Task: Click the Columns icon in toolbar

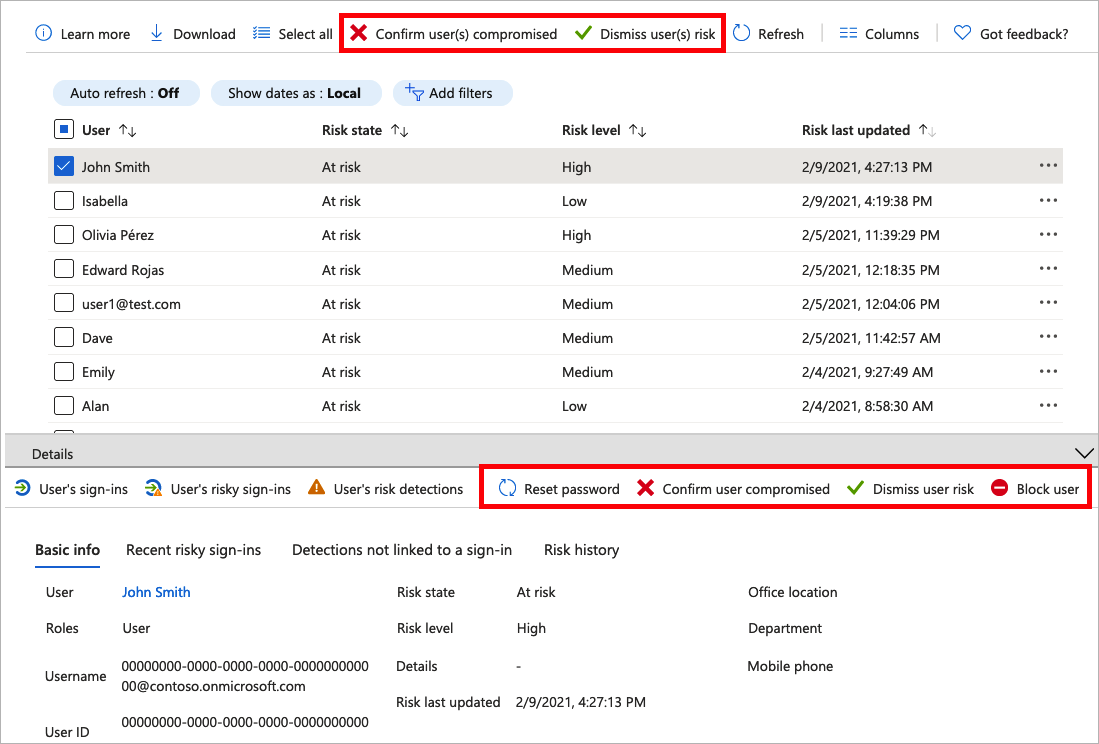Action: pyautogui.click(x=848, y=33)
